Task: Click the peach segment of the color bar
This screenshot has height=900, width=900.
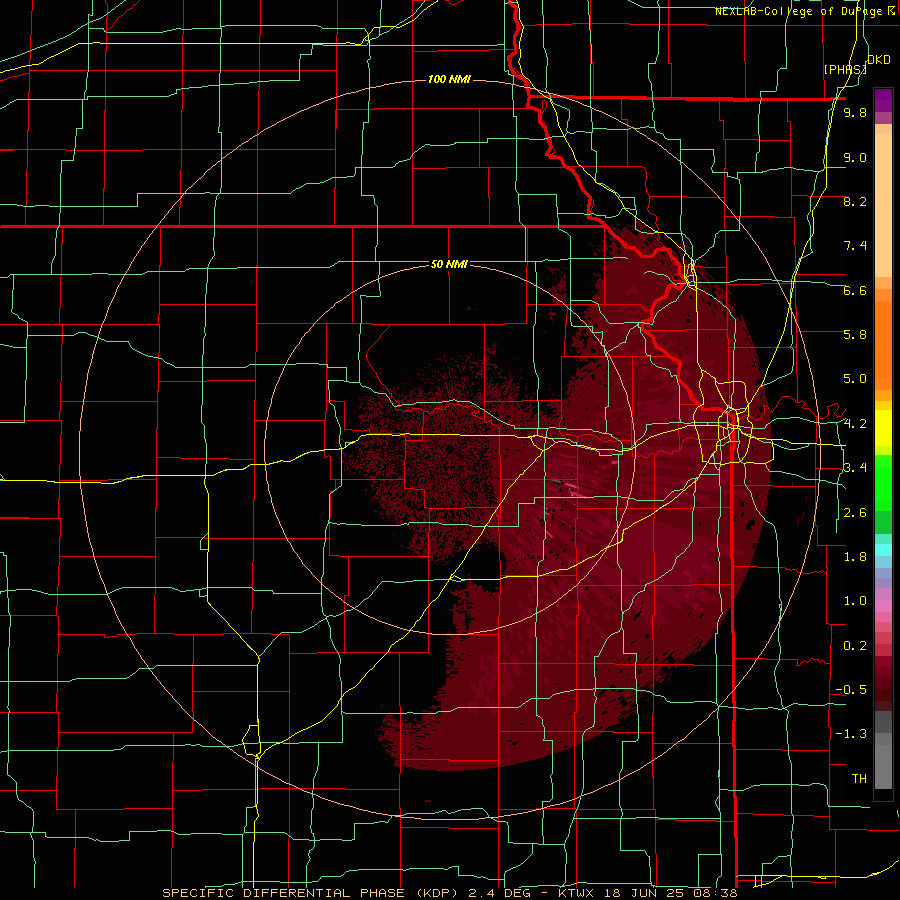Action: coord(883,201)
